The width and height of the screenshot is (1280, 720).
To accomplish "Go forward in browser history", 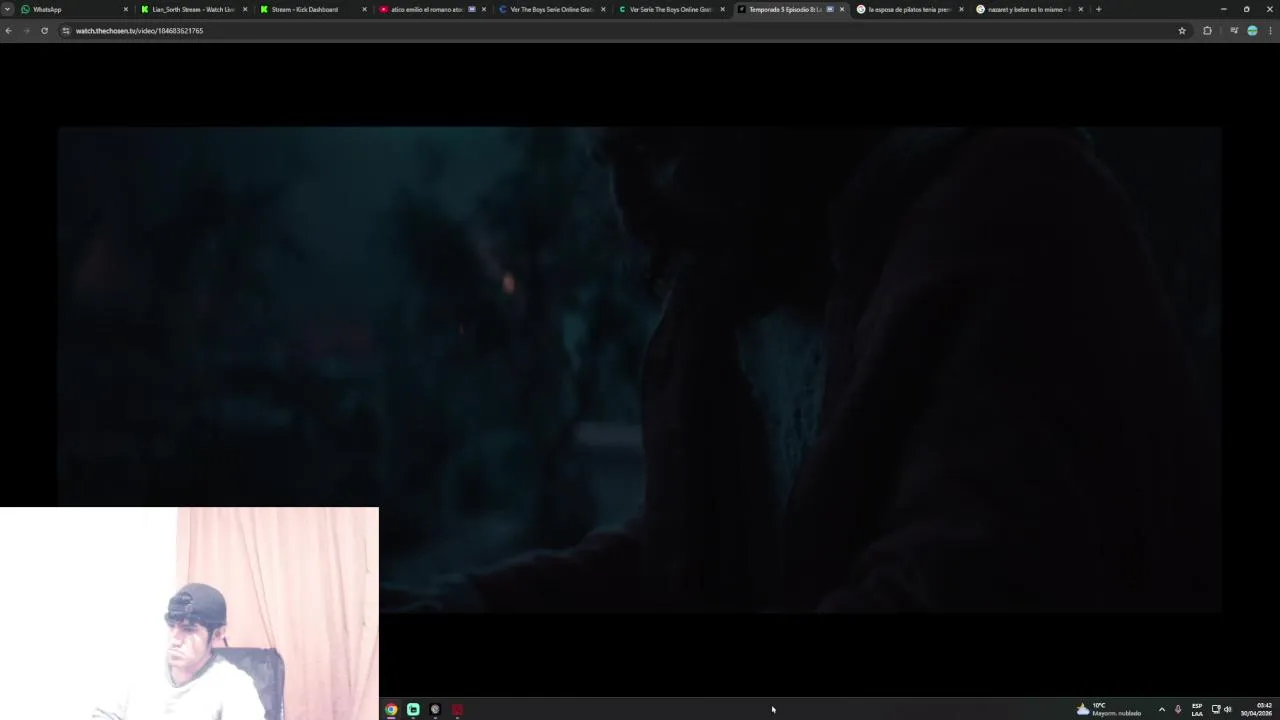I will pos(26,31).
